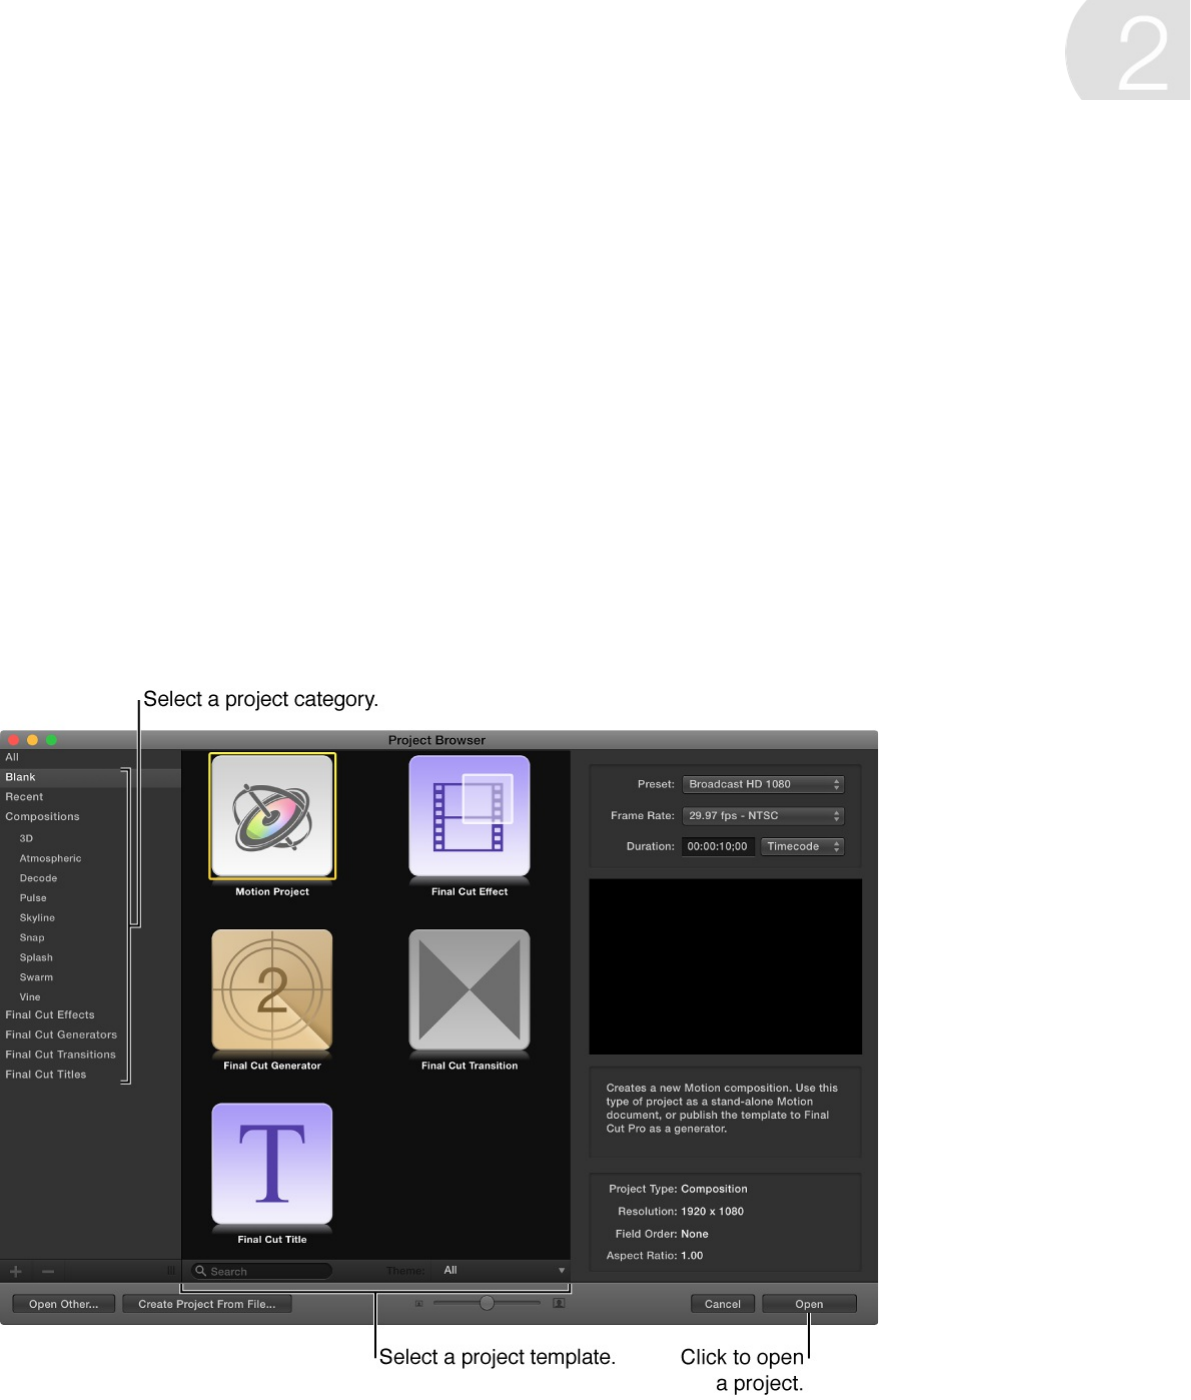Click the 'Field Order: None' text
This screenshot has height=1400, width=1191.
click(x=662, y=1234)
